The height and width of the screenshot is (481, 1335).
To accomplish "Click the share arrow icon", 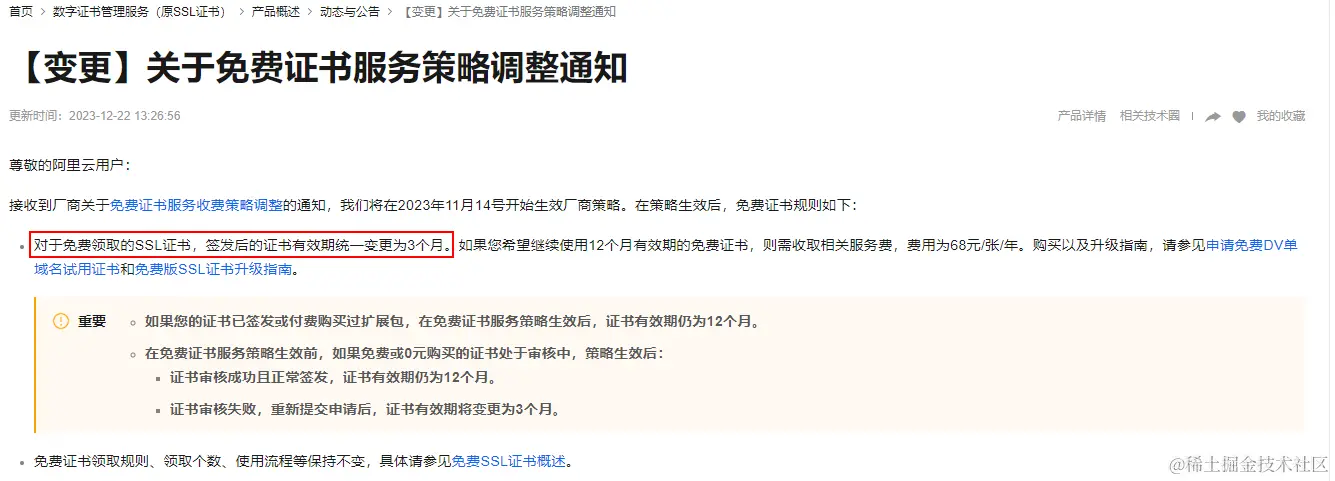I will pyautogui.click(x=1213, y=117).
